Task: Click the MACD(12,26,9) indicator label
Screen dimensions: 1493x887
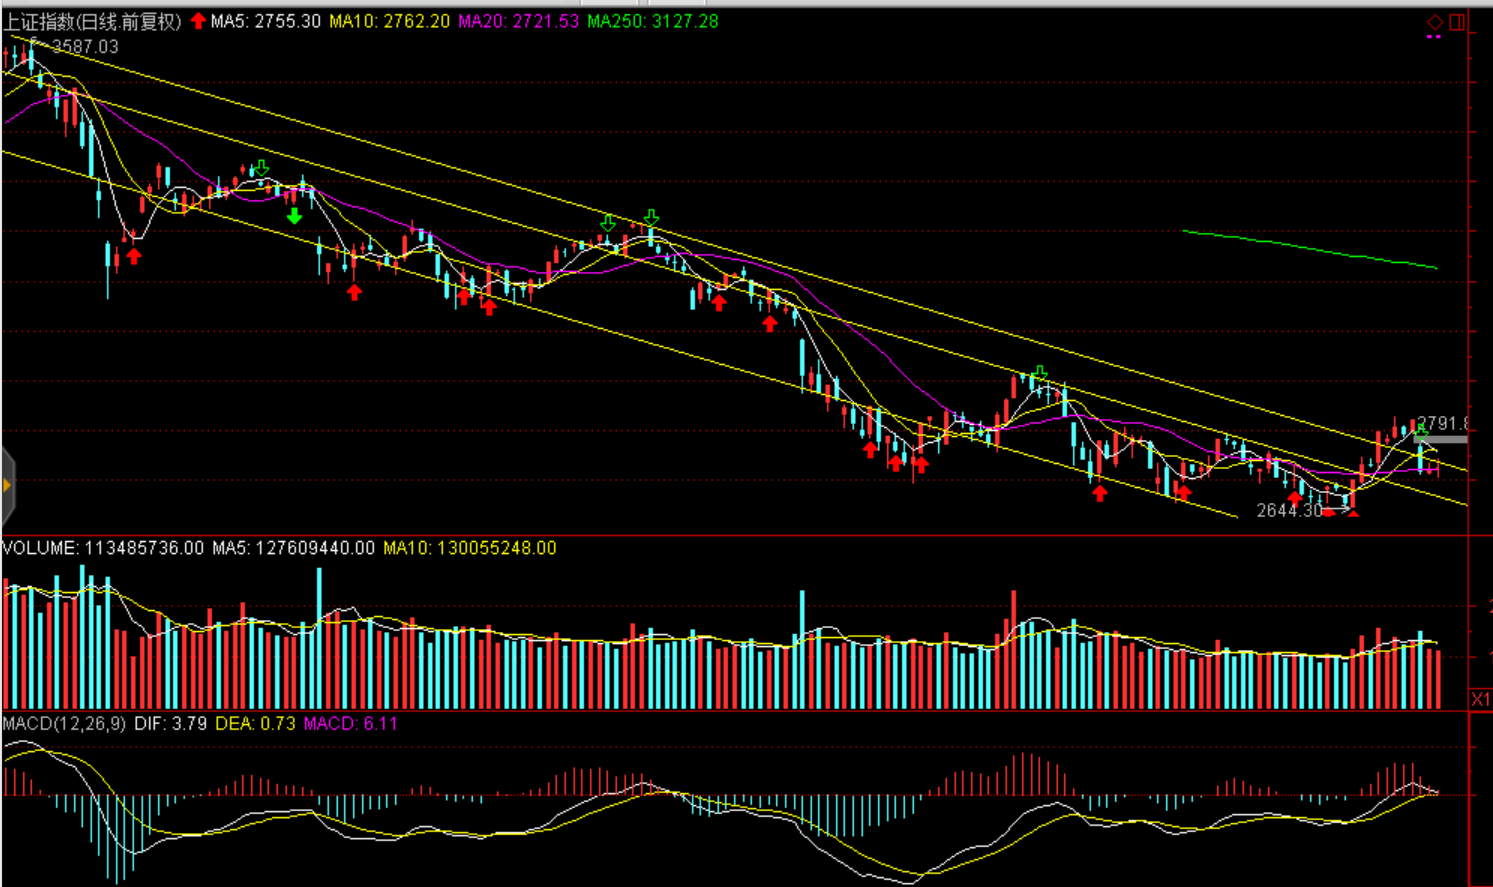Action: [64, 723]
